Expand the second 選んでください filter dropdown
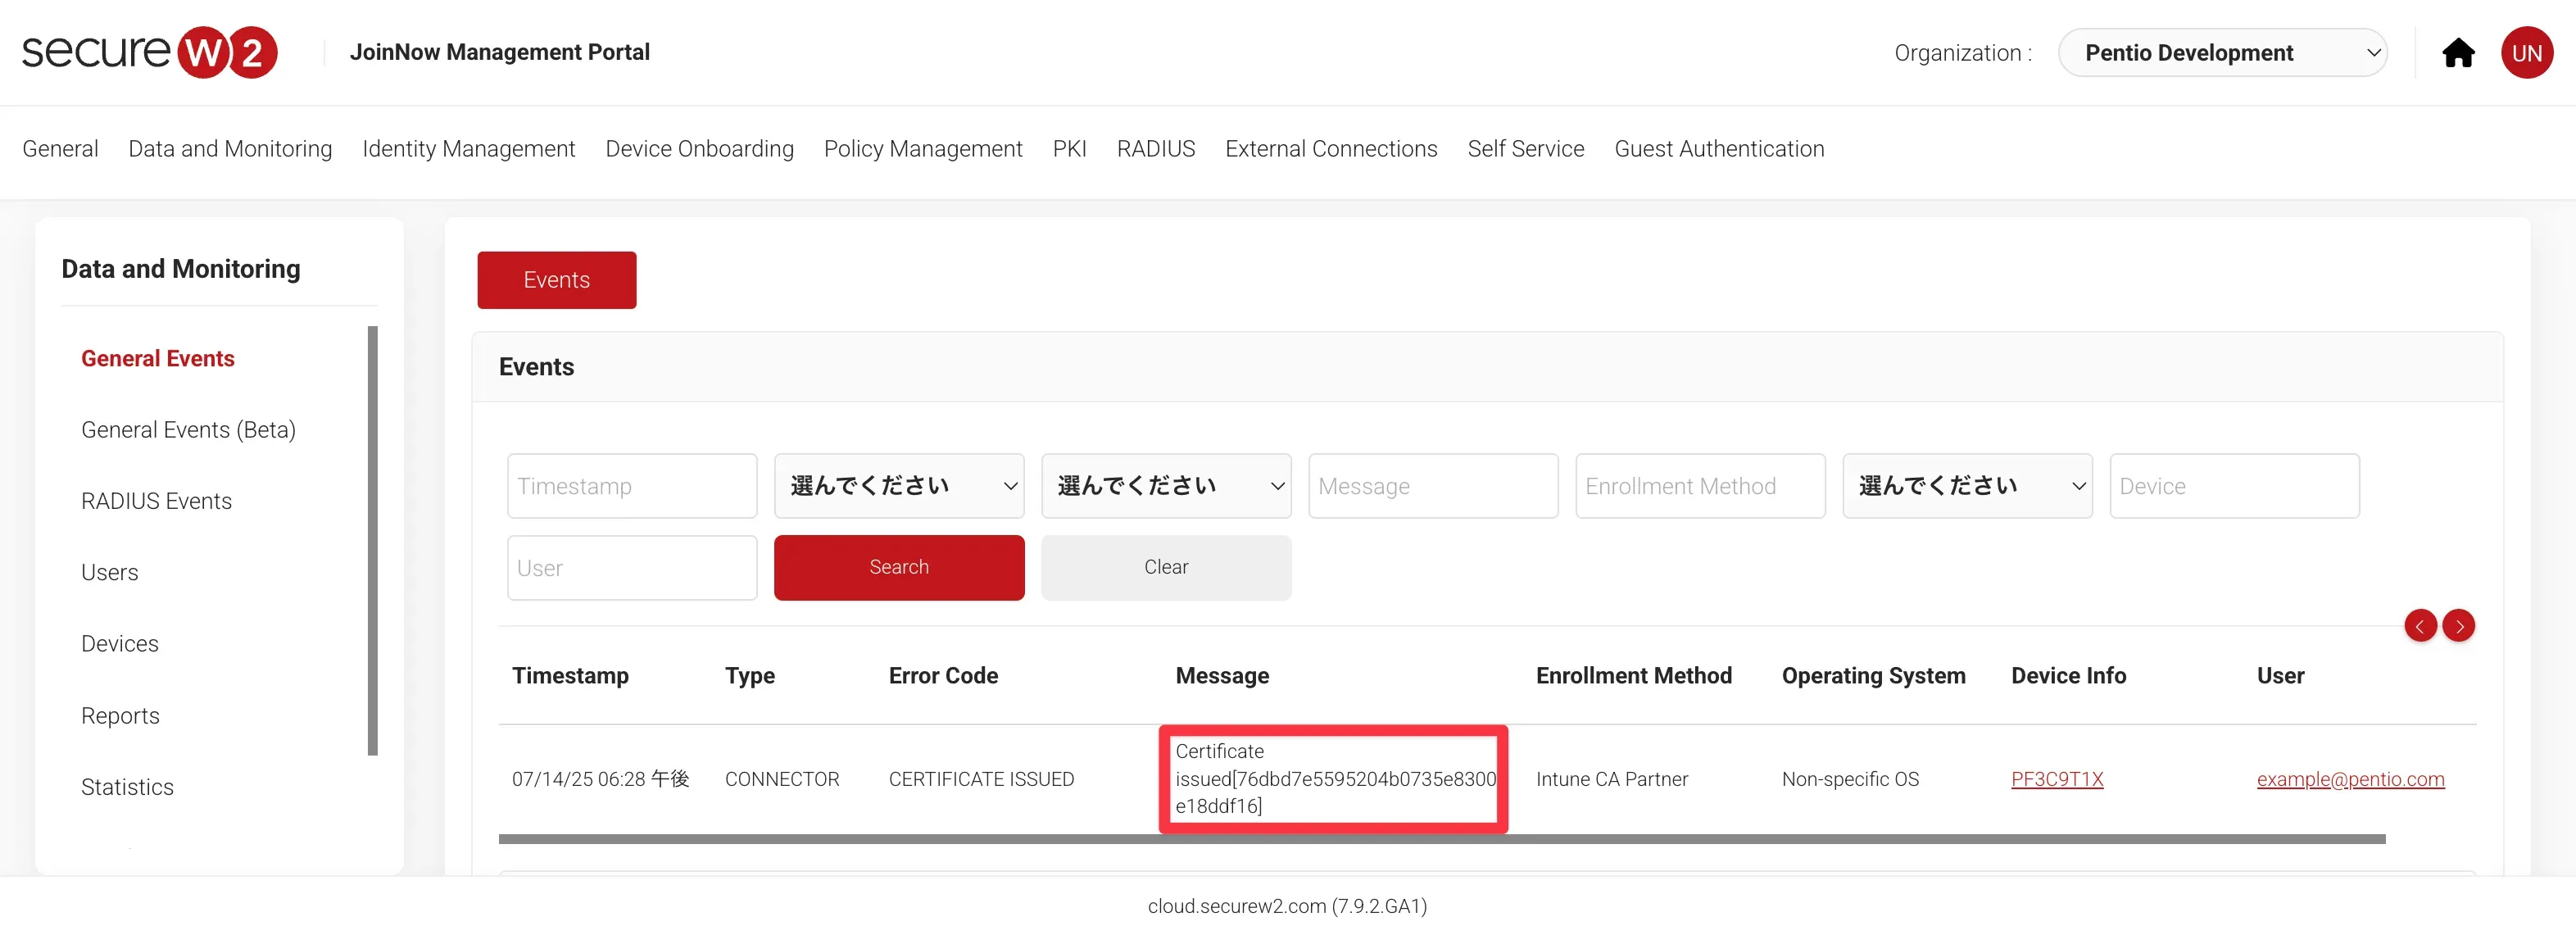The height and width of the screenshot is (926, 2576). click(1165, 486)
